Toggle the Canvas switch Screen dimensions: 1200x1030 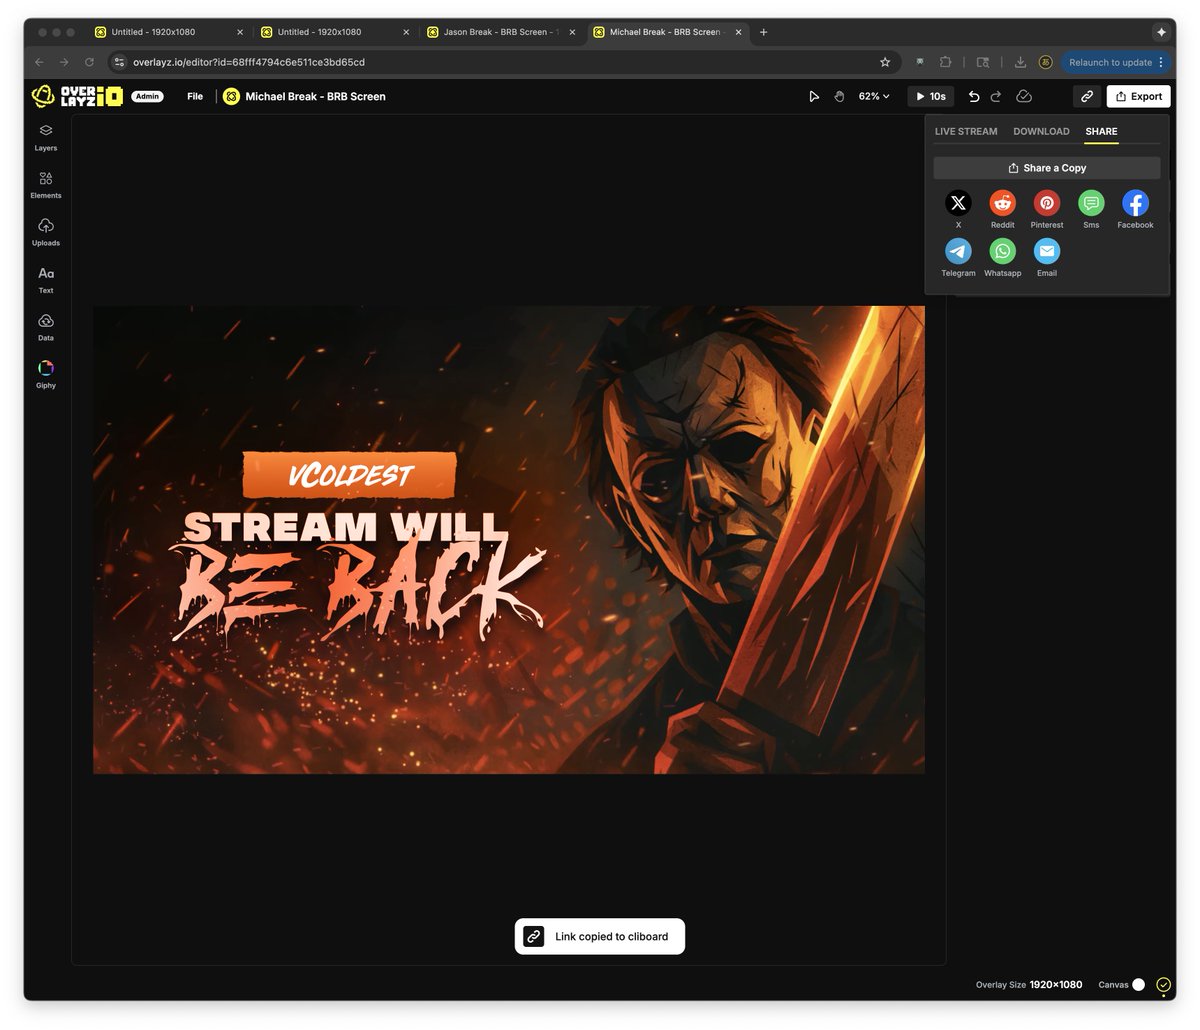[x=1138, y=985]
